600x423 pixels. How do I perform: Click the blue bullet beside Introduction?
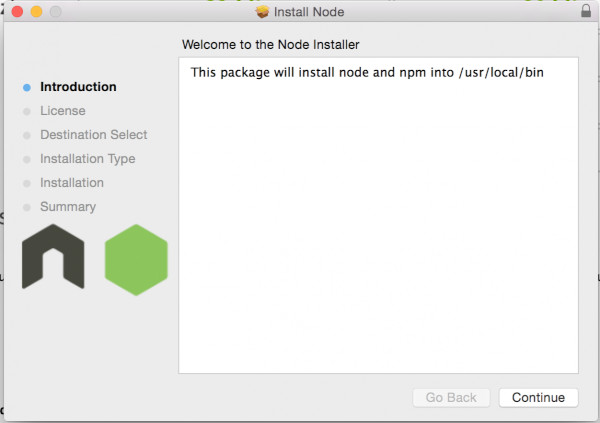[27, 88]
